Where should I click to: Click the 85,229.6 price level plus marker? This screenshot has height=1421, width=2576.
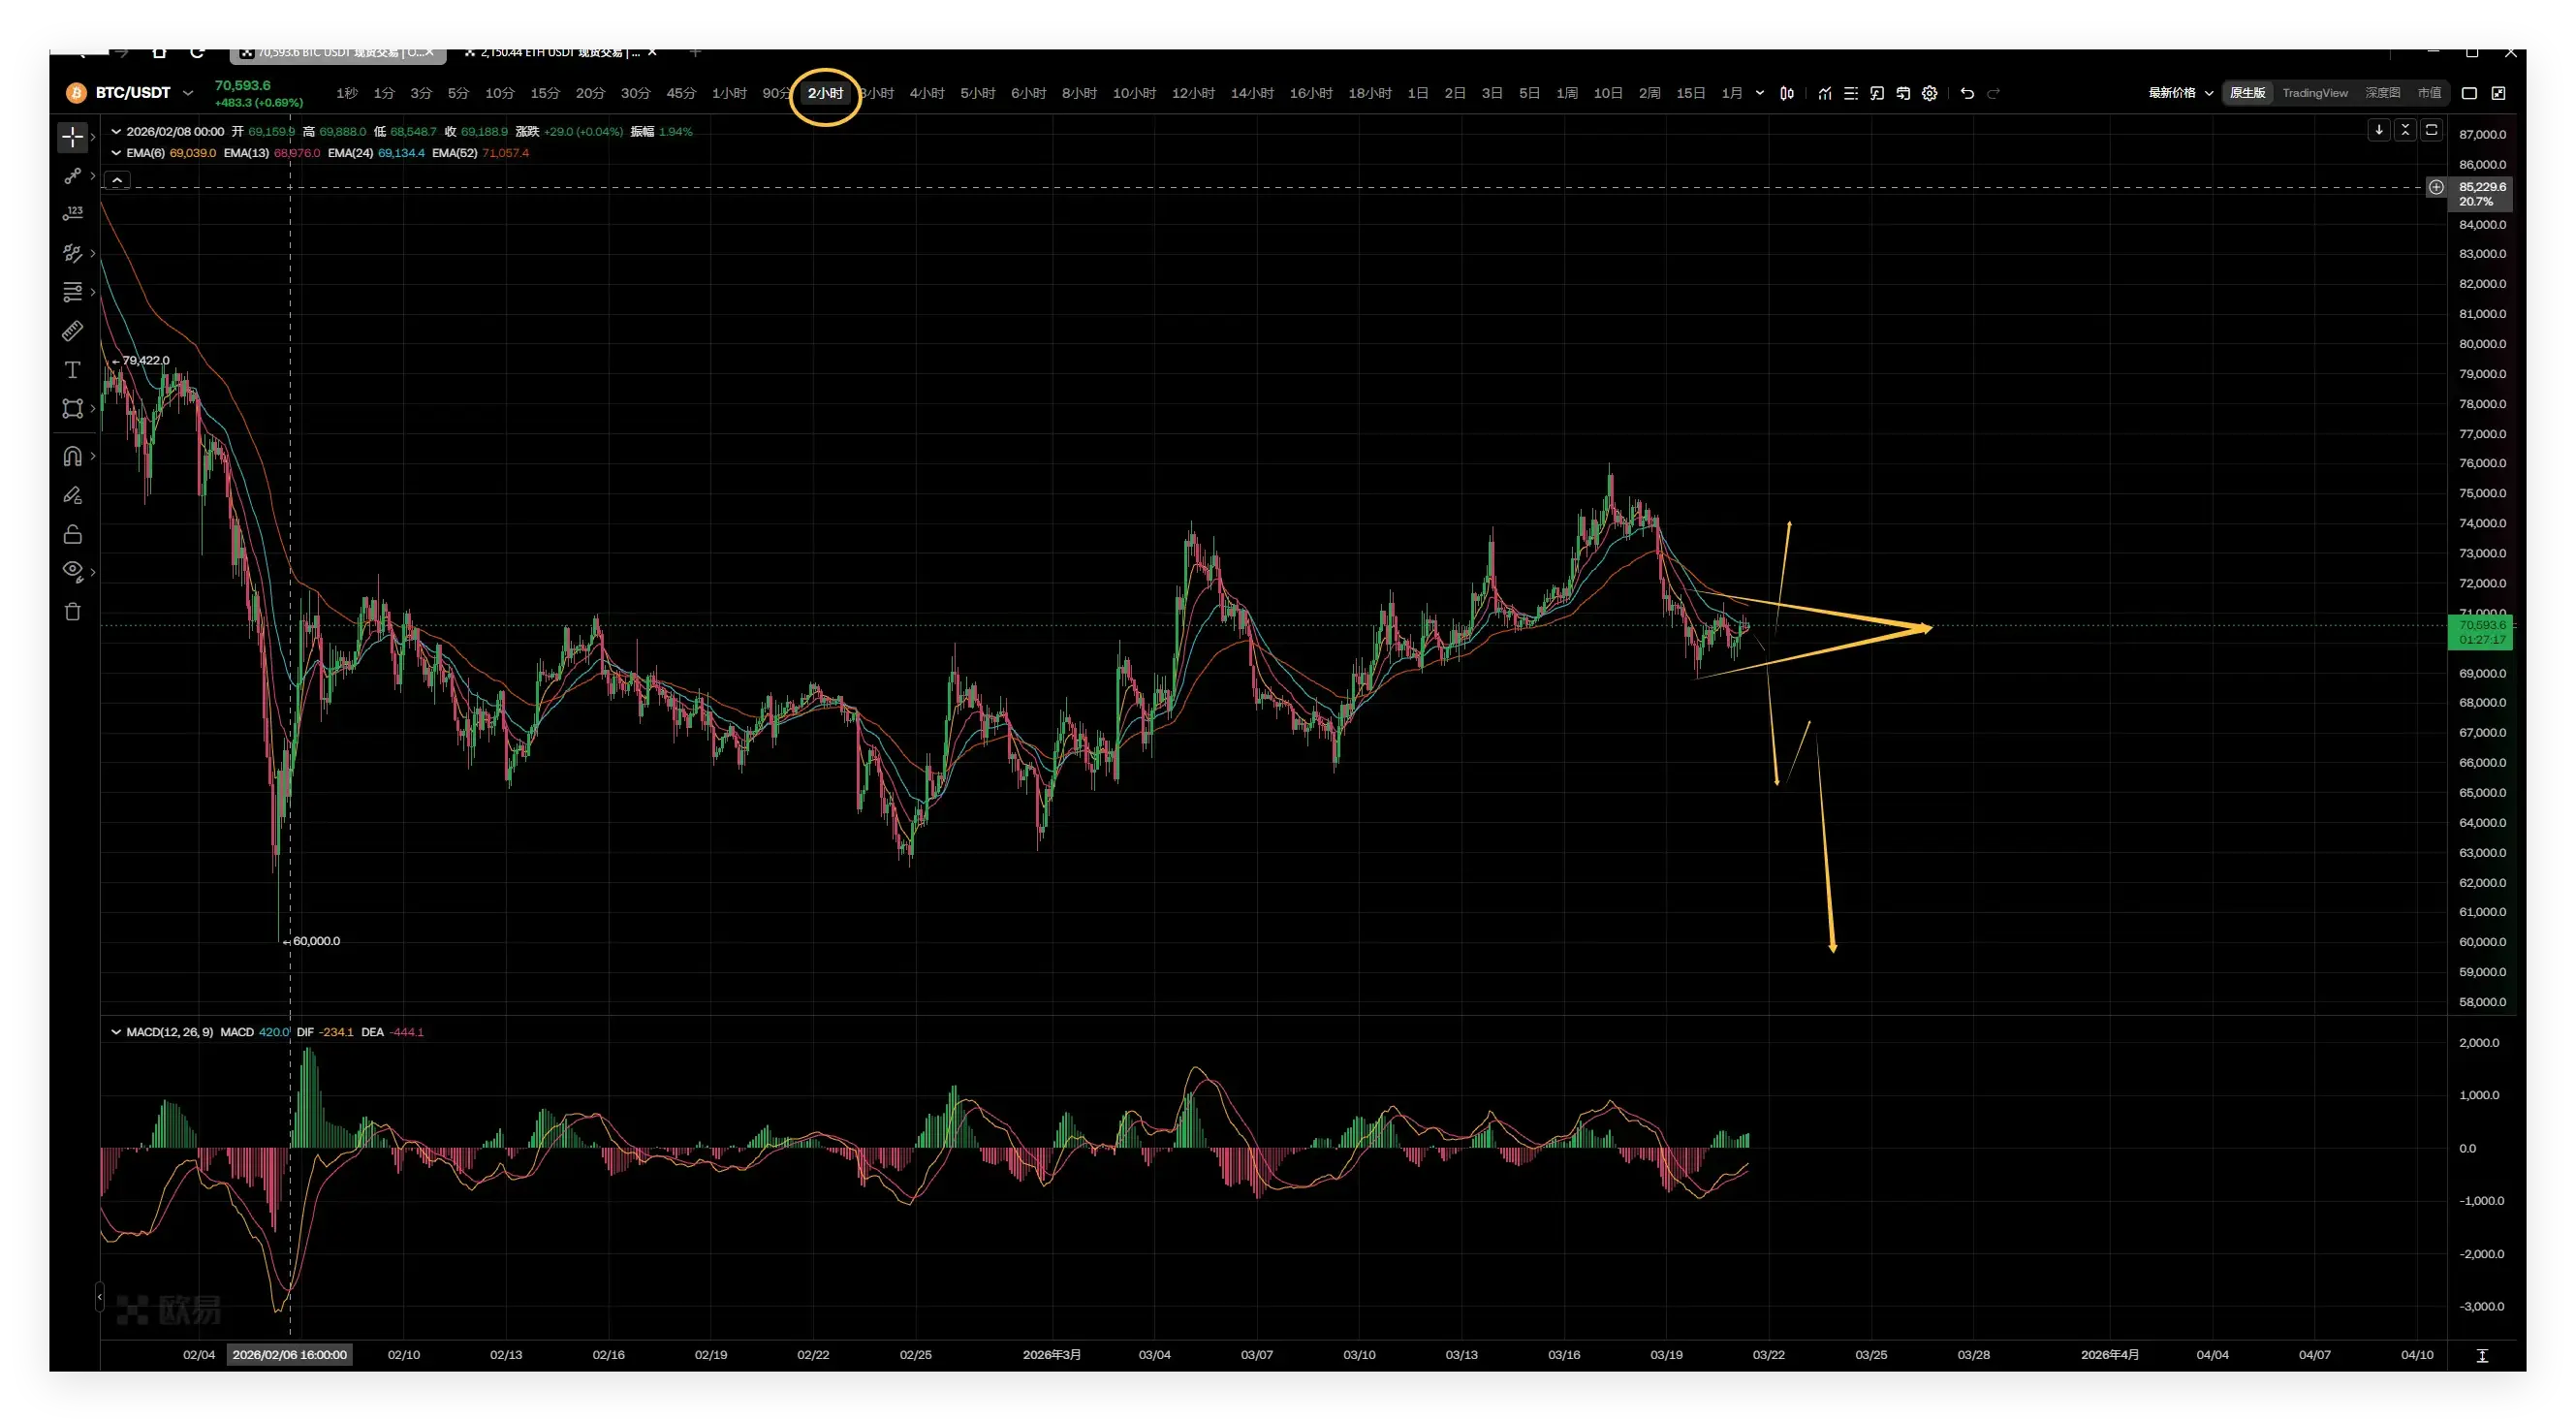coord(2436,187)
